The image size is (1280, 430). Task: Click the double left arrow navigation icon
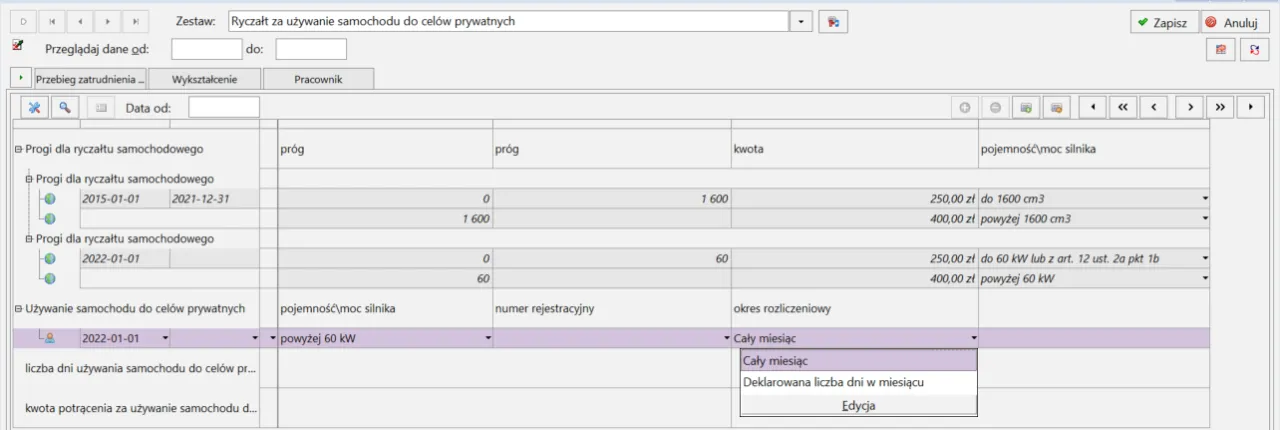tap(1123, 107)
